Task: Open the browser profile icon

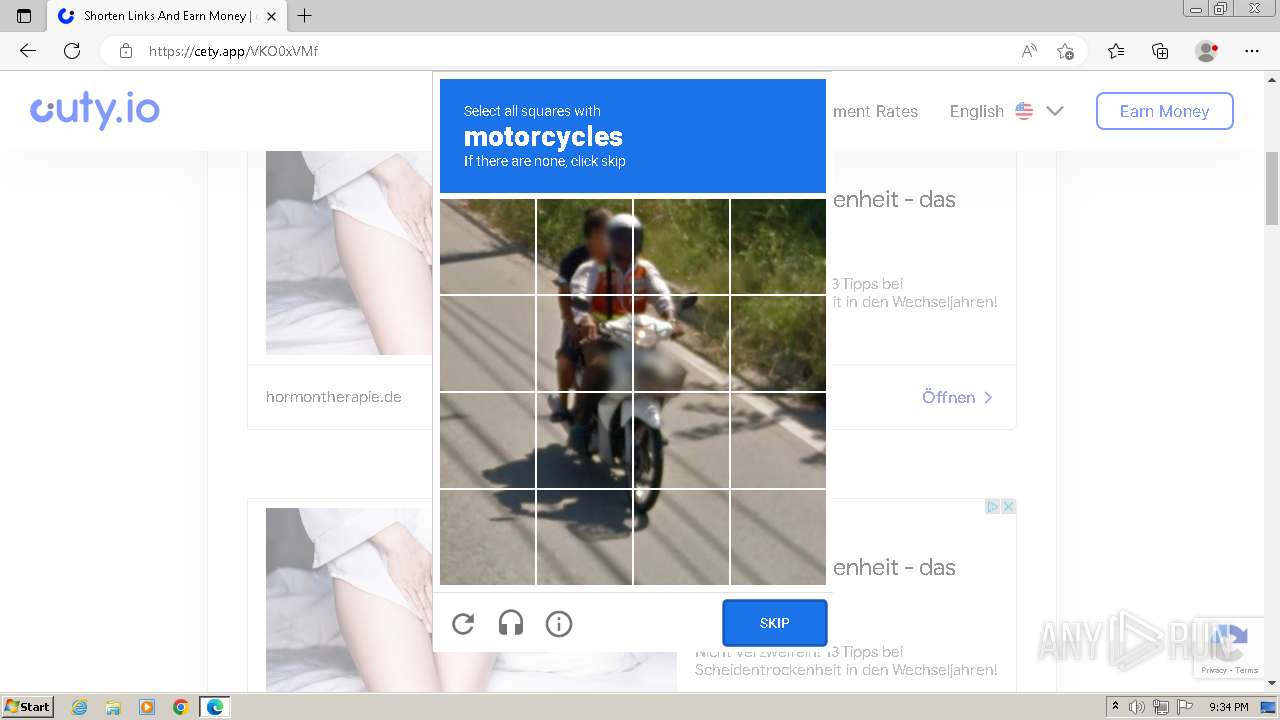Action: (1206, 51)
